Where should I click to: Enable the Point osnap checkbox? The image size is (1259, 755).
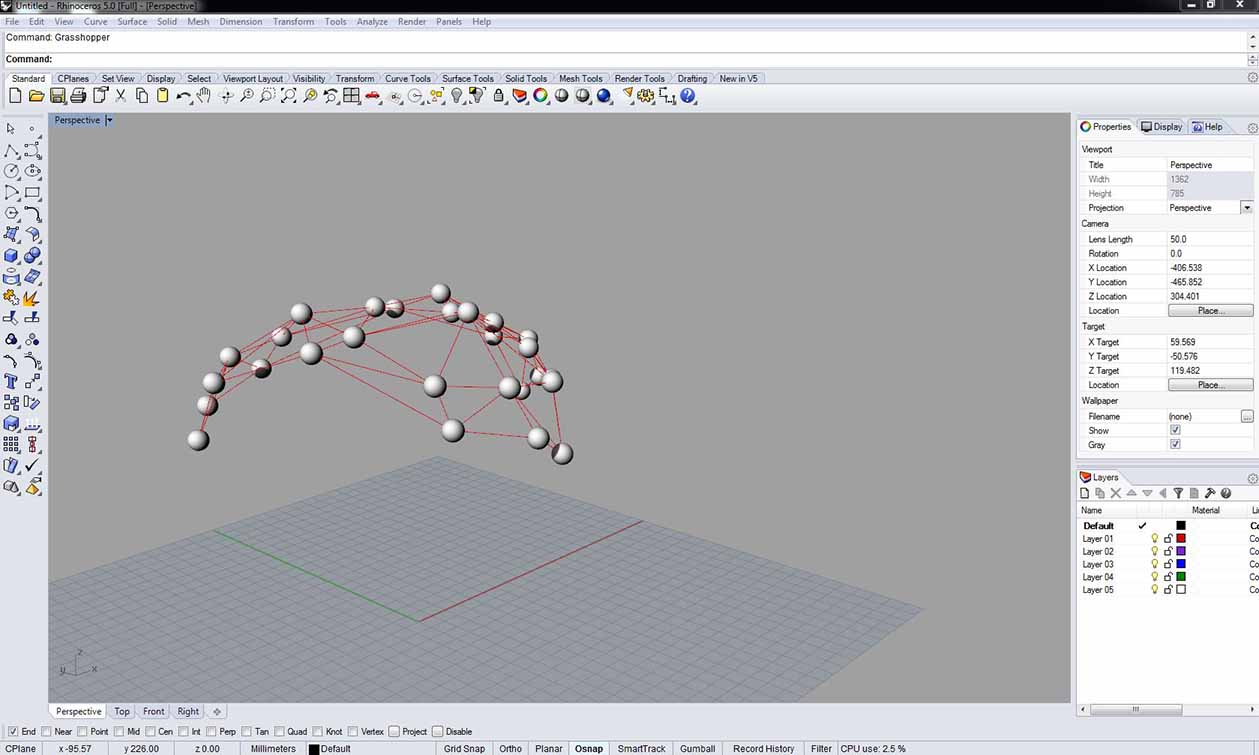coord(83,732)
